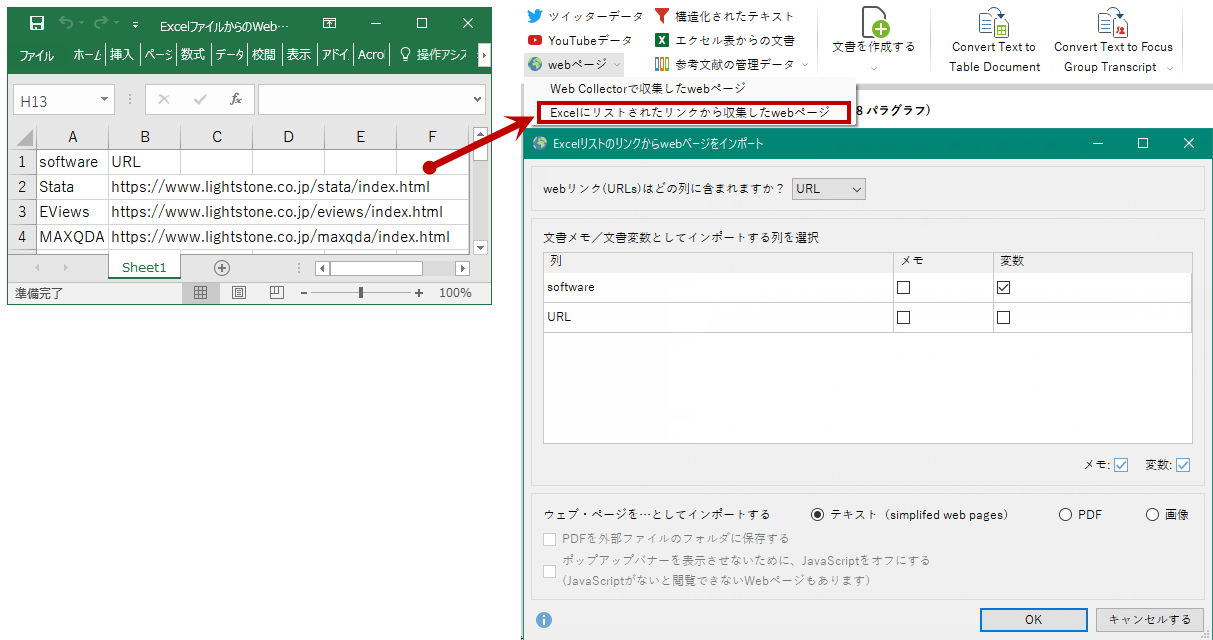This screenshot has height=640, width=1213.
Task: Click Convert Text to Table Document icon
Action: click(x=994, y=21)
